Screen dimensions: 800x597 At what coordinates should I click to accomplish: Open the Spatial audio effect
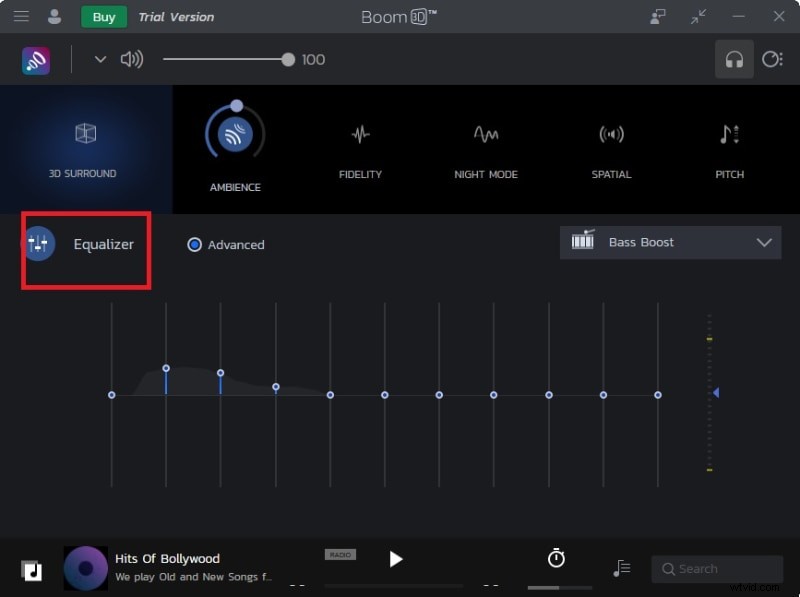coord(611,134)
